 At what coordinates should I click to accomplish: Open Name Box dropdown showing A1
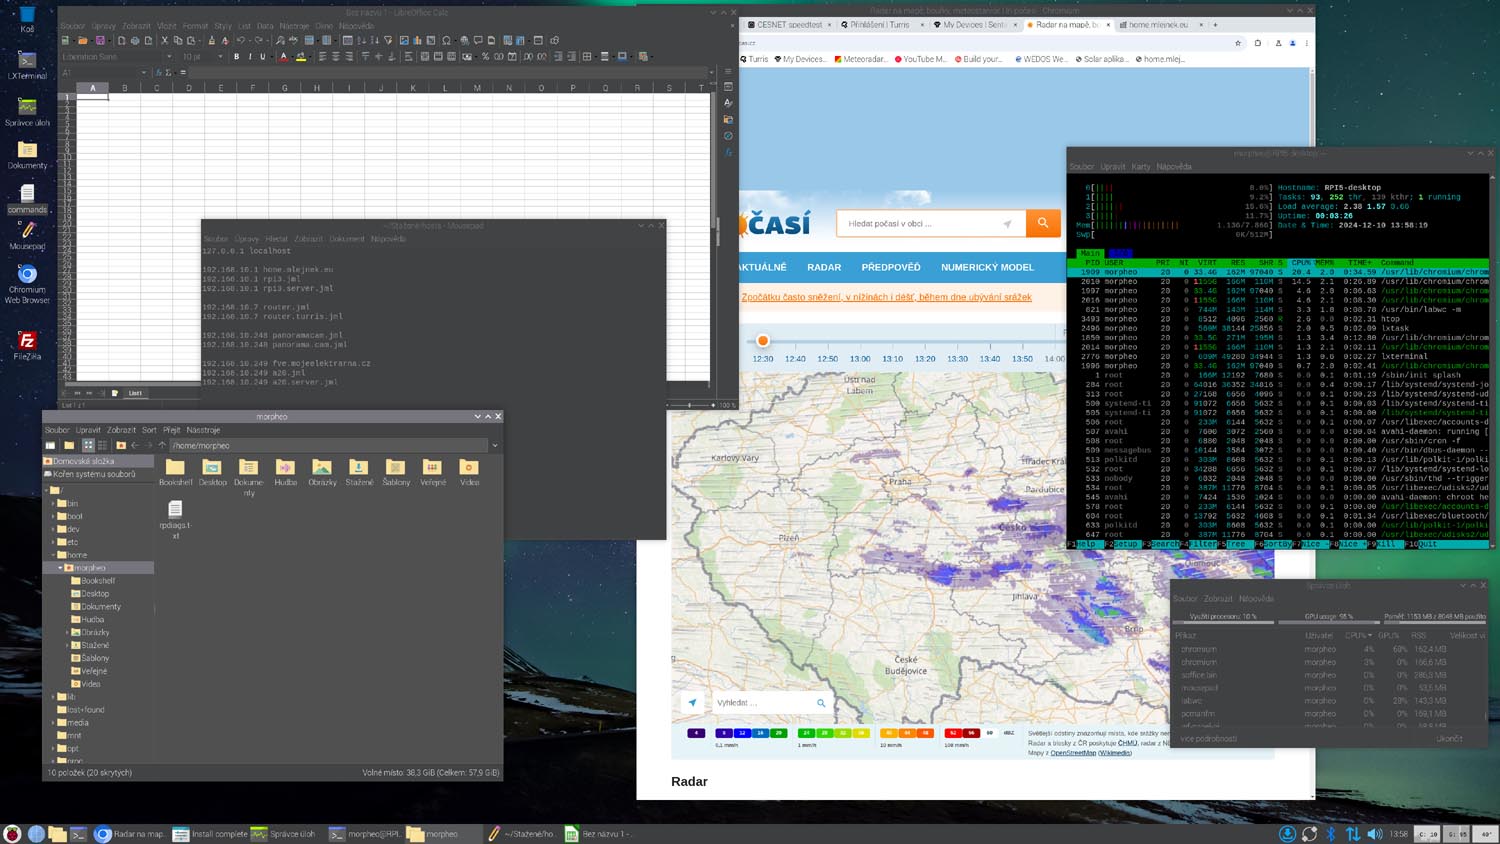[x=144, y=73]
